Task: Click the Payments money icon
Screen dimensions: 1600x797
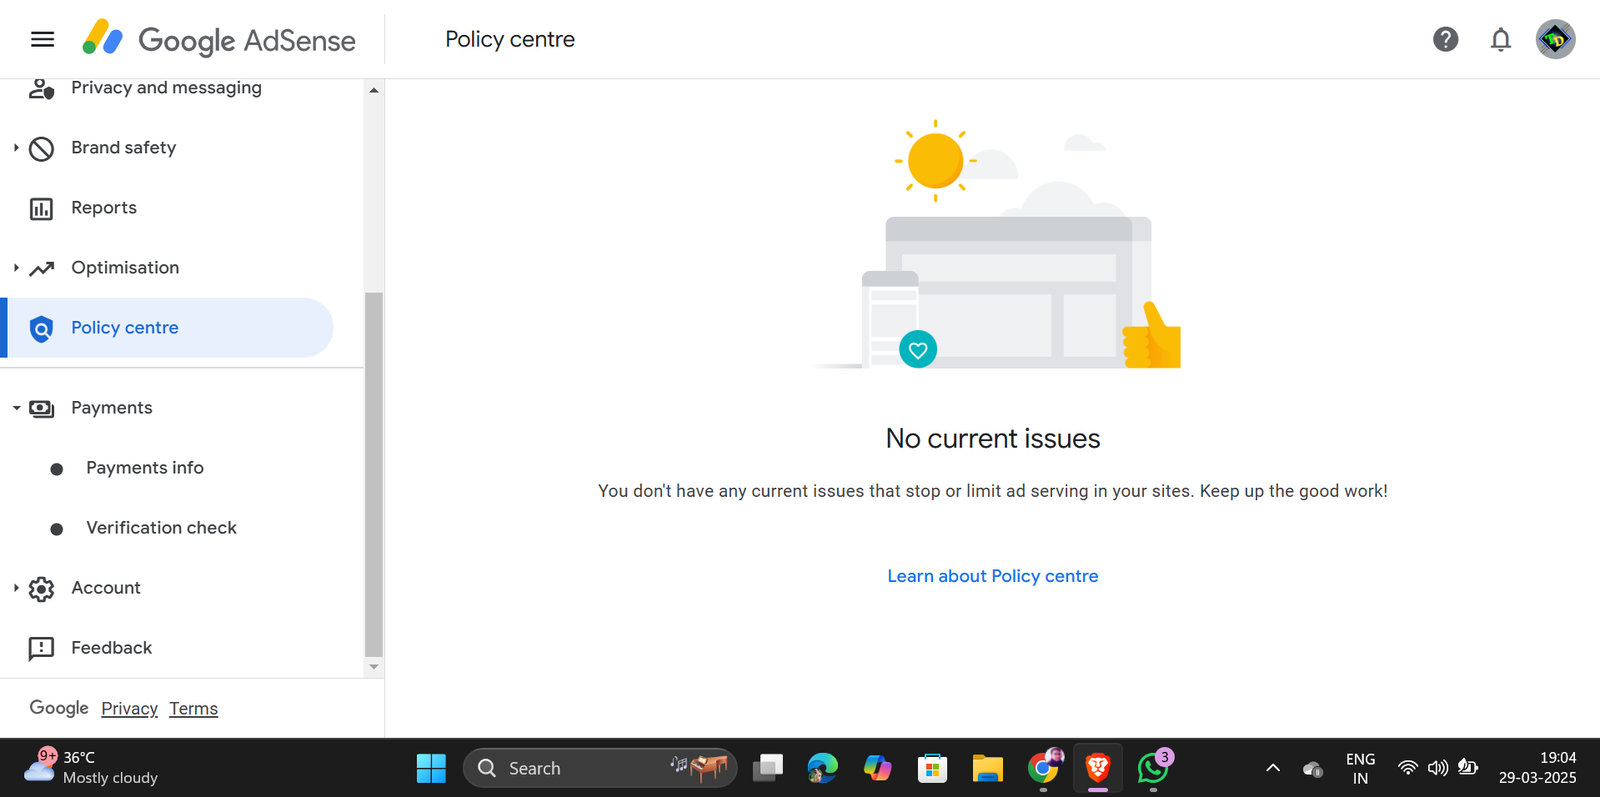Action: coord(41,408)
